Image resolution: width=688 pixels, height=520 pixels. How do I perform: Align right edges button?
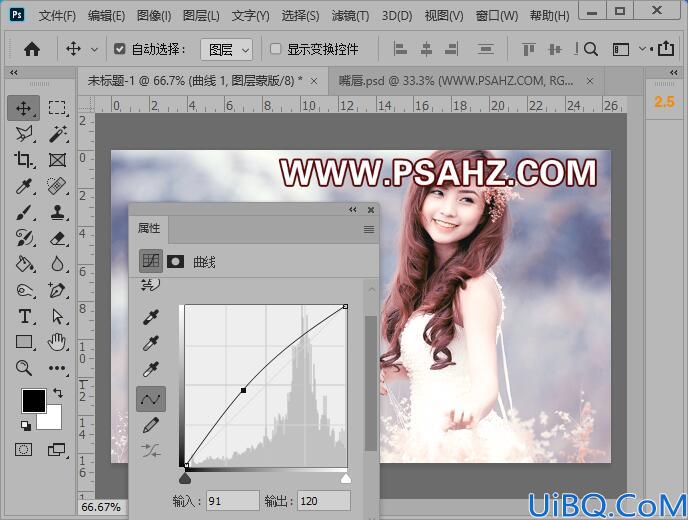pos(451,49)
